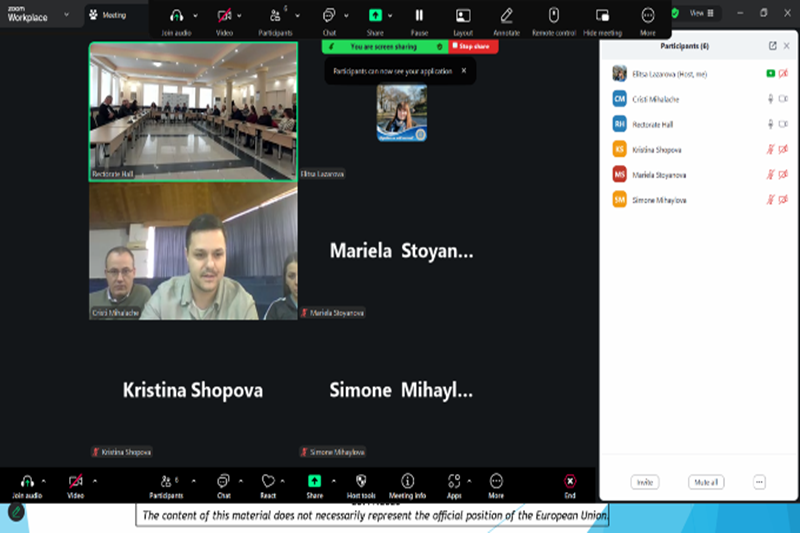Image resolution: width=800 pixels, height=533 pixels.
Task: Toggle Cristi Mihalache's microphone in participants list
Action: pyautogui.click(x=770, y=99)
